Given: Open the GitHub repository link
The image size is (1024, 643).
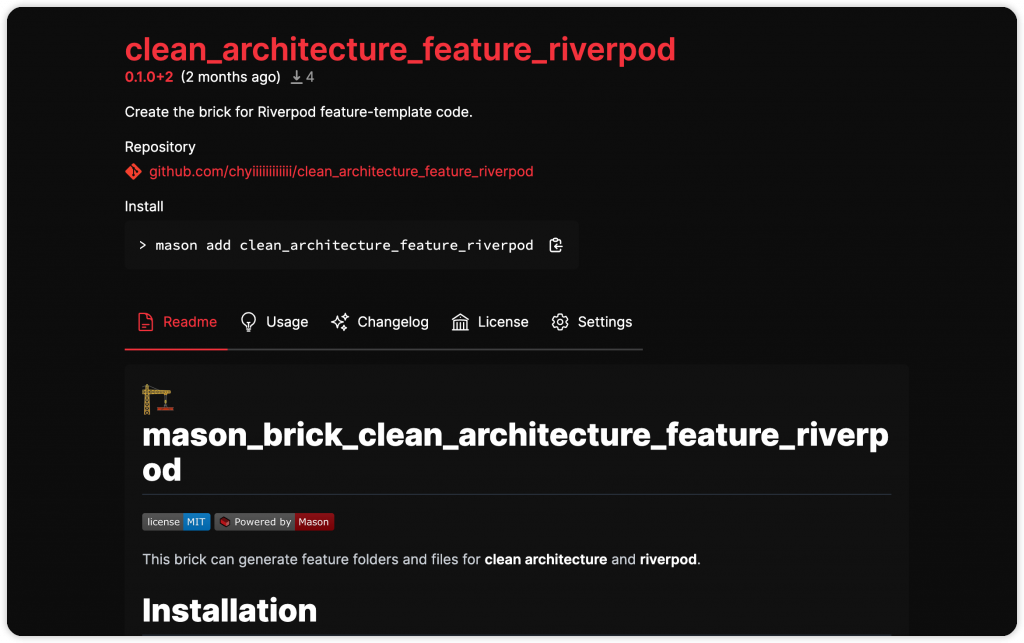Looking at the screenshot, I should tap(341, 172).
